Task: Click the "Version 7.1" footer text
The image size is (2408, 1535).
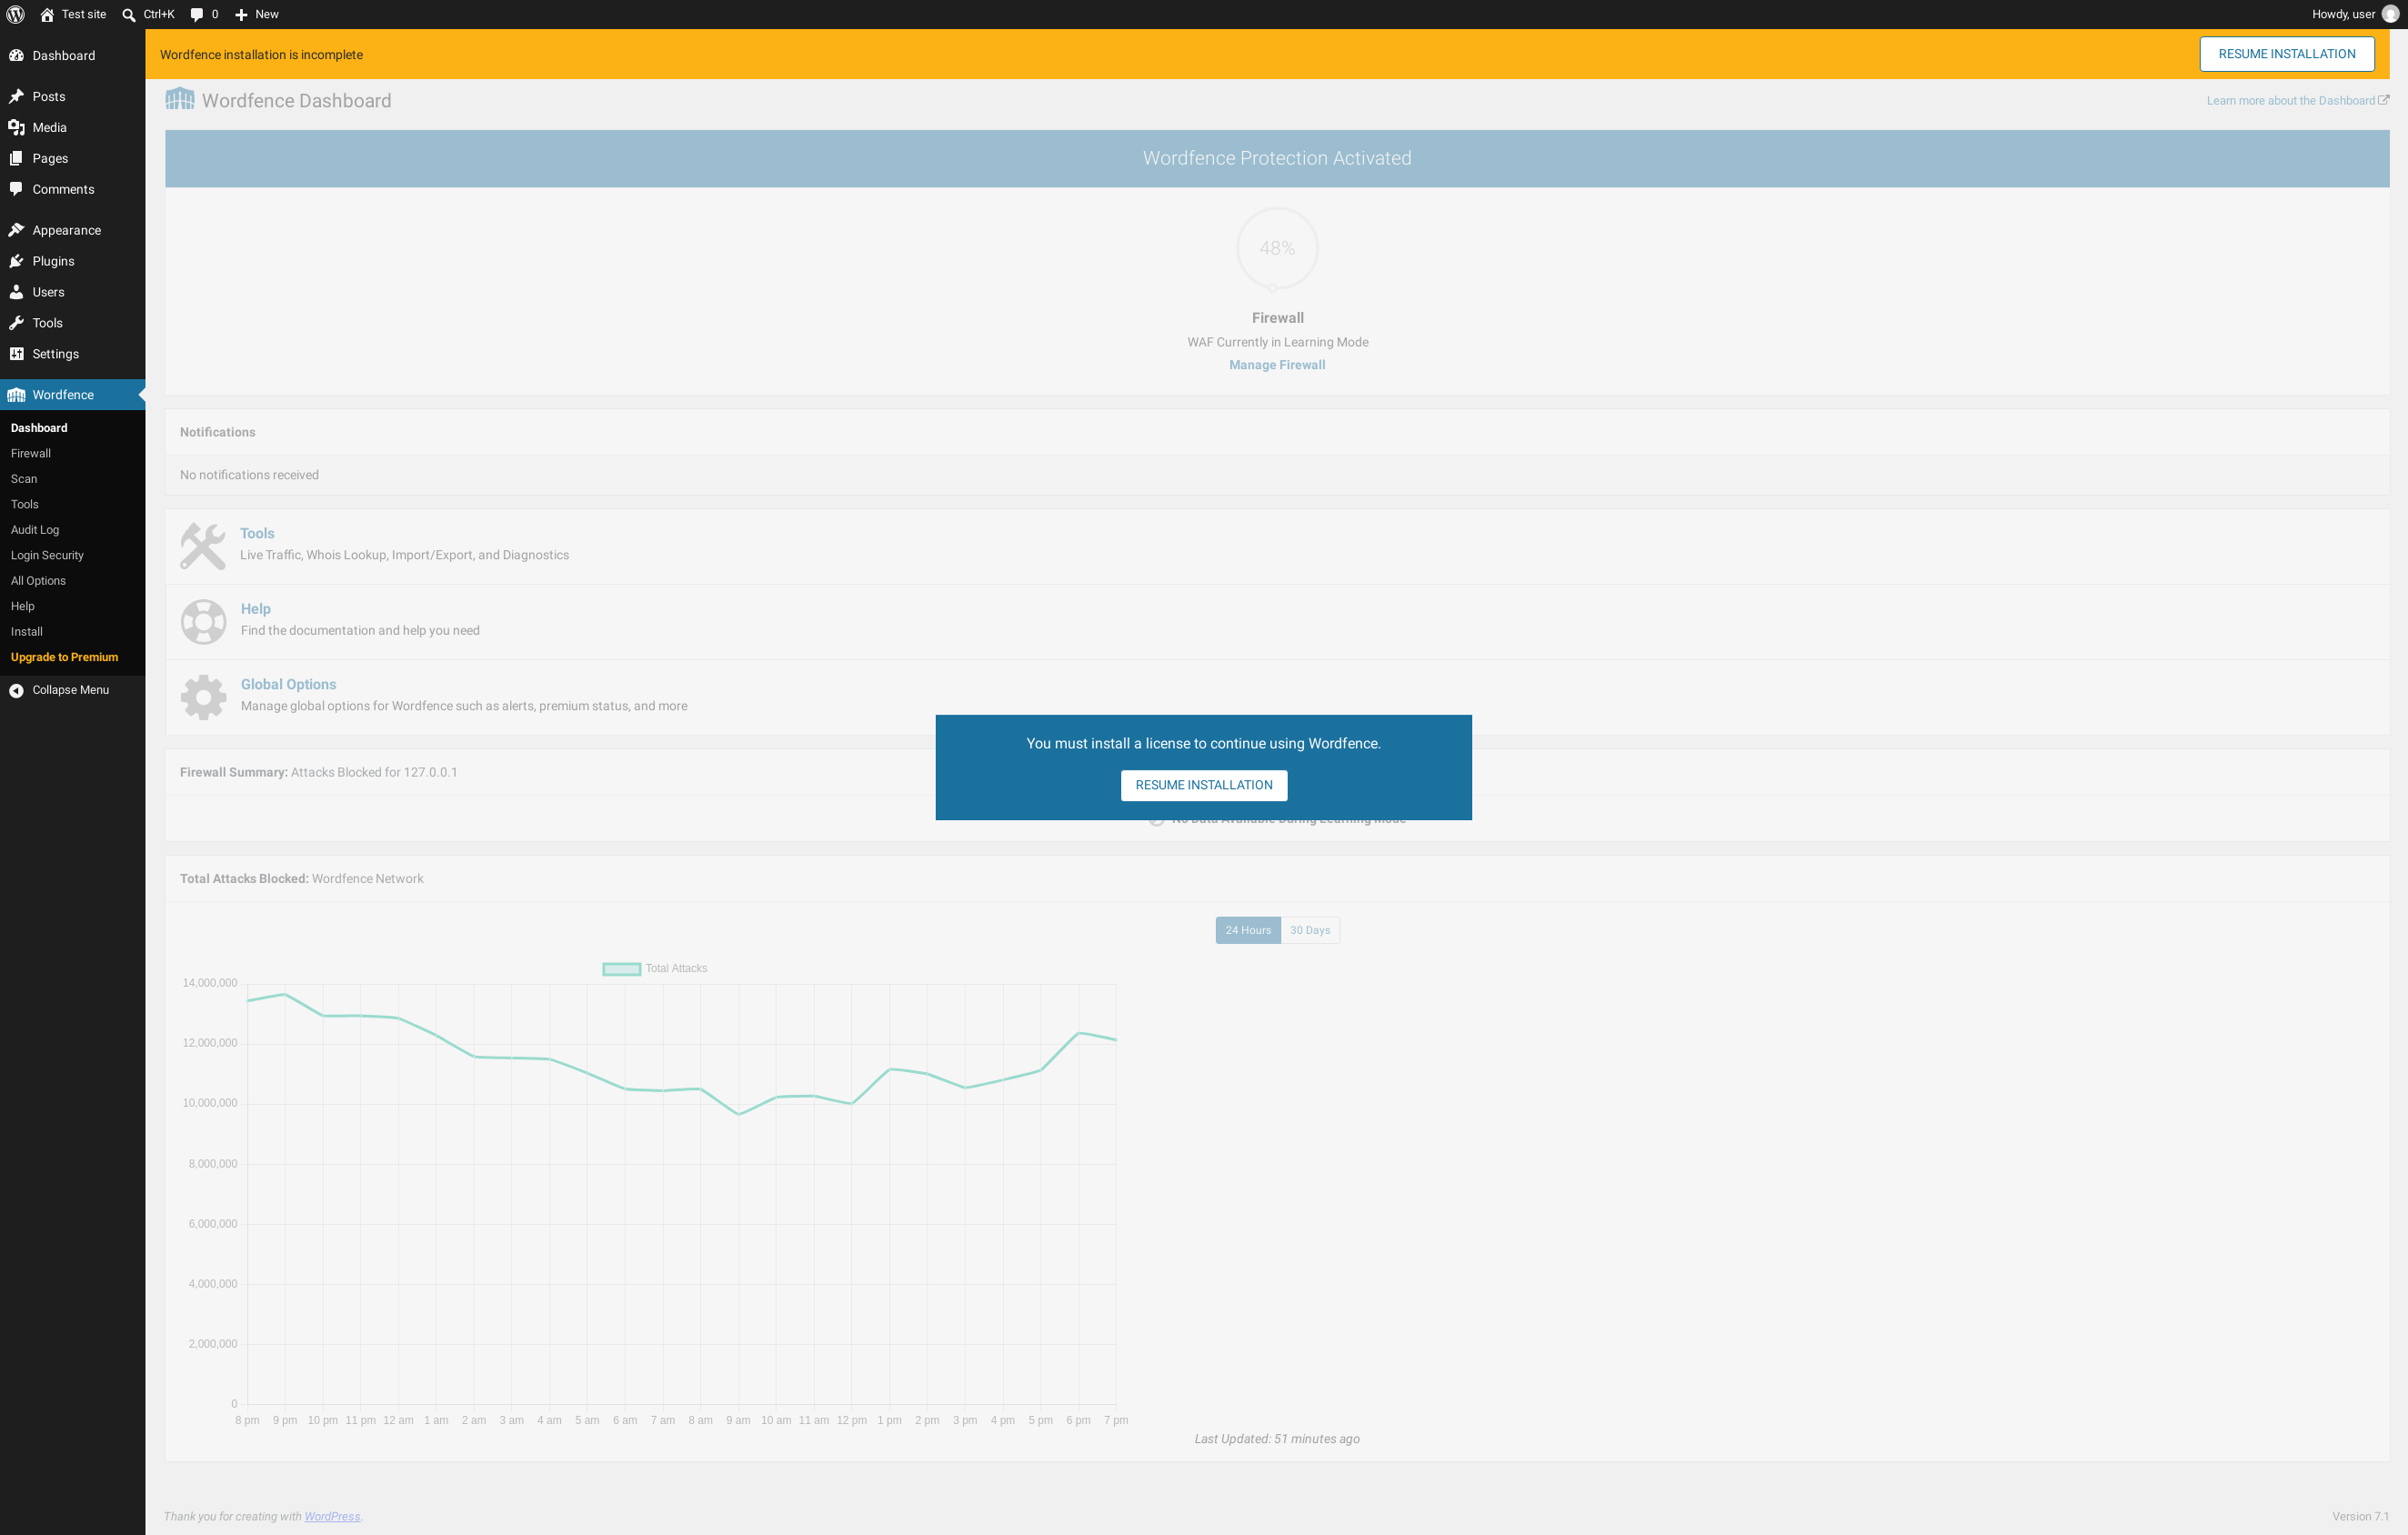Action: [2360, 1516]
